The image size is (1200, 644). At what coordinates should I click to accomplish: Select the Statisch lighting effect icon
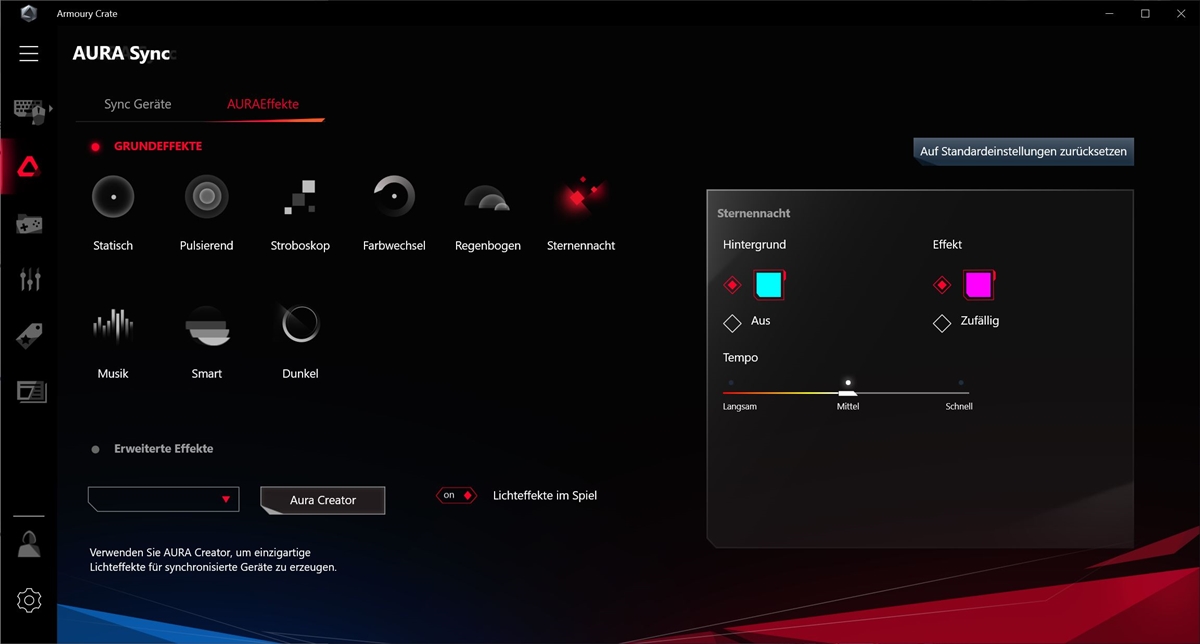pyautogui.click(x=113, y=197)
